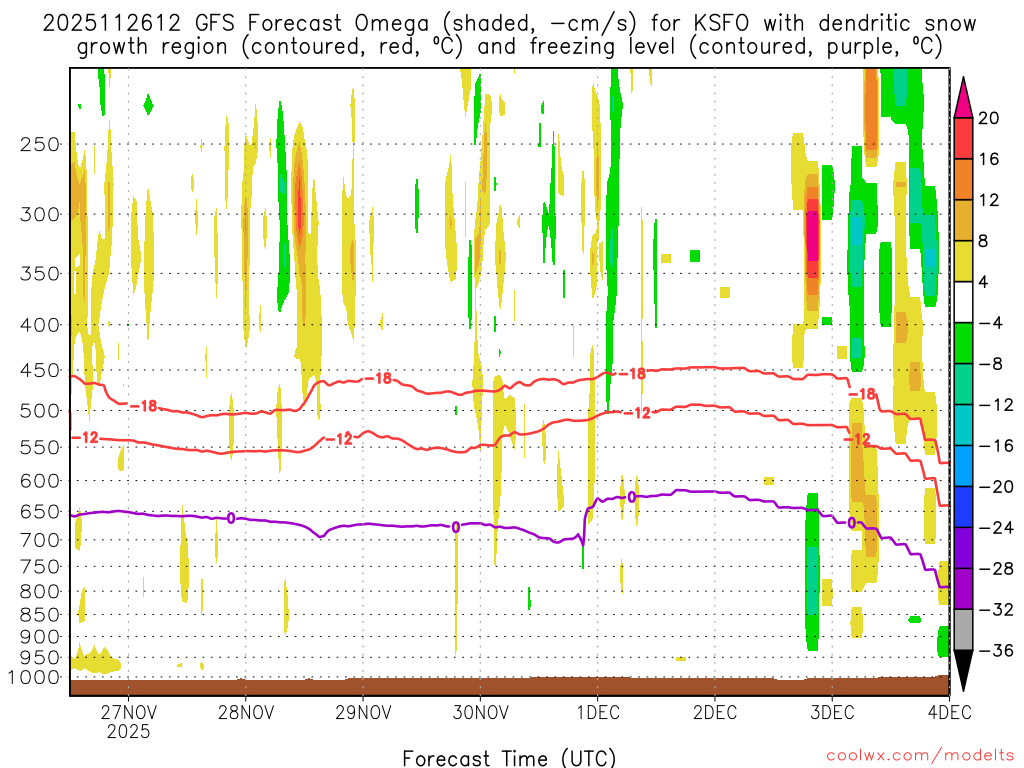Click the 28NOV date label
This screenshot has height=768, width=1024.
pos(246,712)
